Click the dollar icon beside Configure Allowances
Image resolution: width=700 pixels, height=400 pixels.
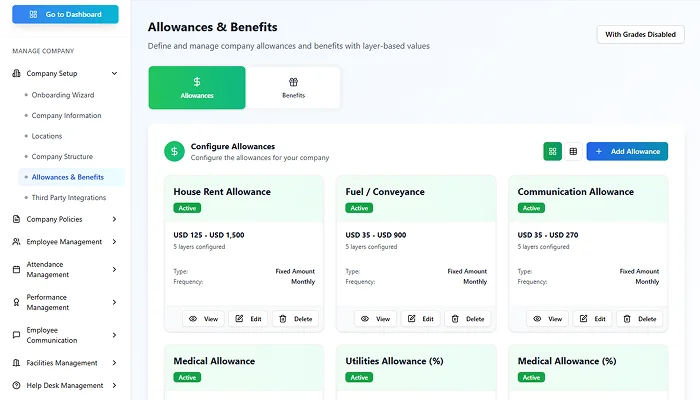(x=175, y=151)
